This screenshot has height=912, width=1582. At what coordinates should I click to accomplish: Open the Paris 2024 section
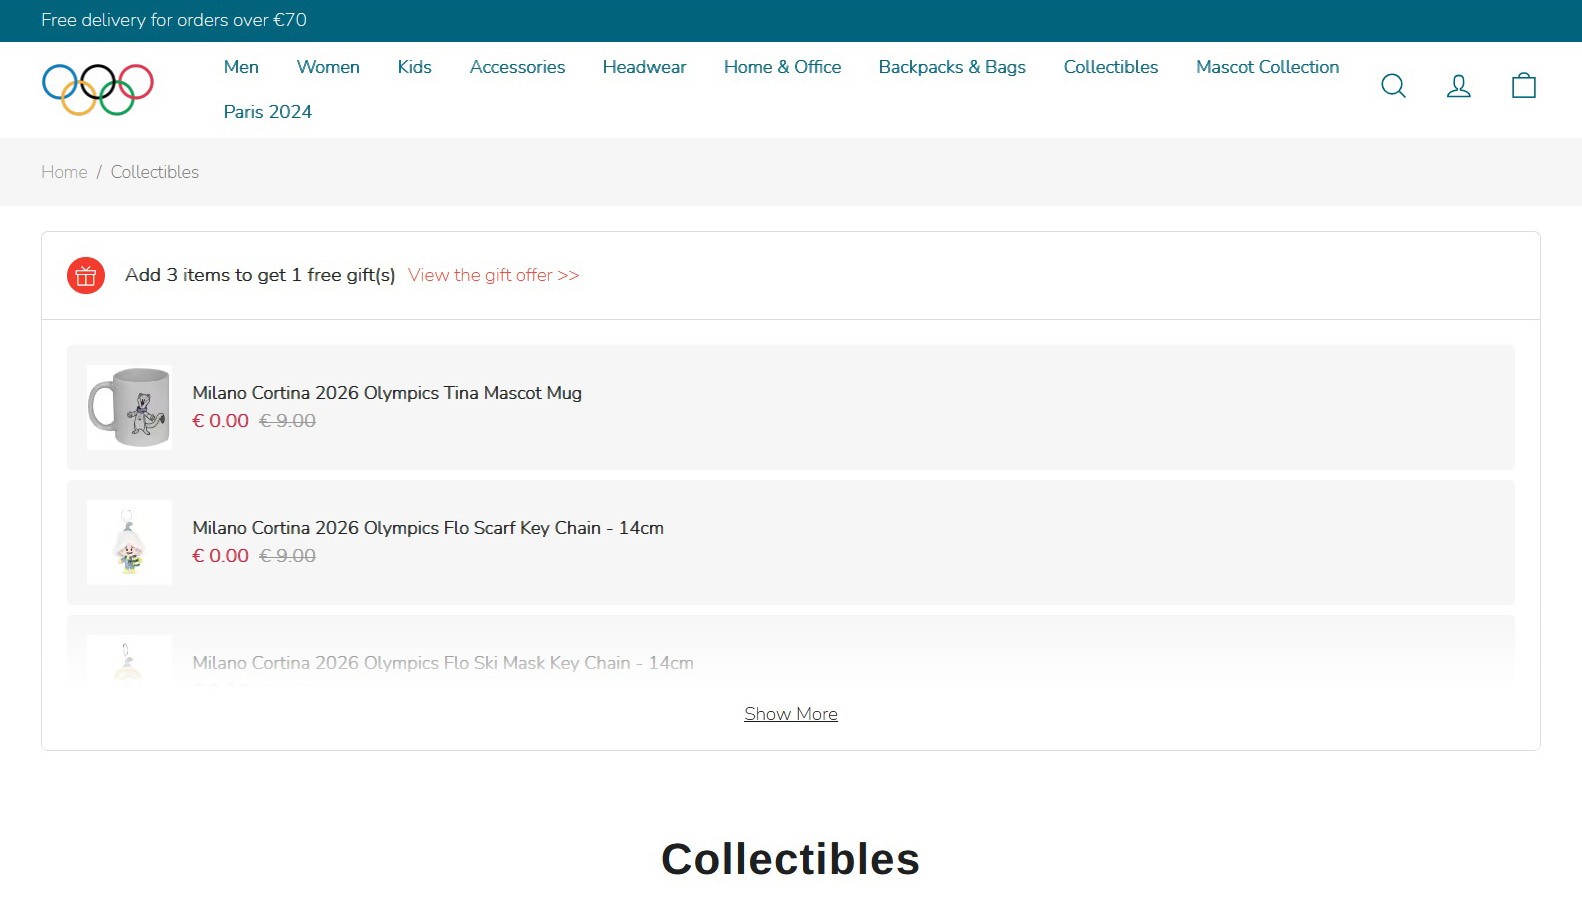click(x=267, y=112)
